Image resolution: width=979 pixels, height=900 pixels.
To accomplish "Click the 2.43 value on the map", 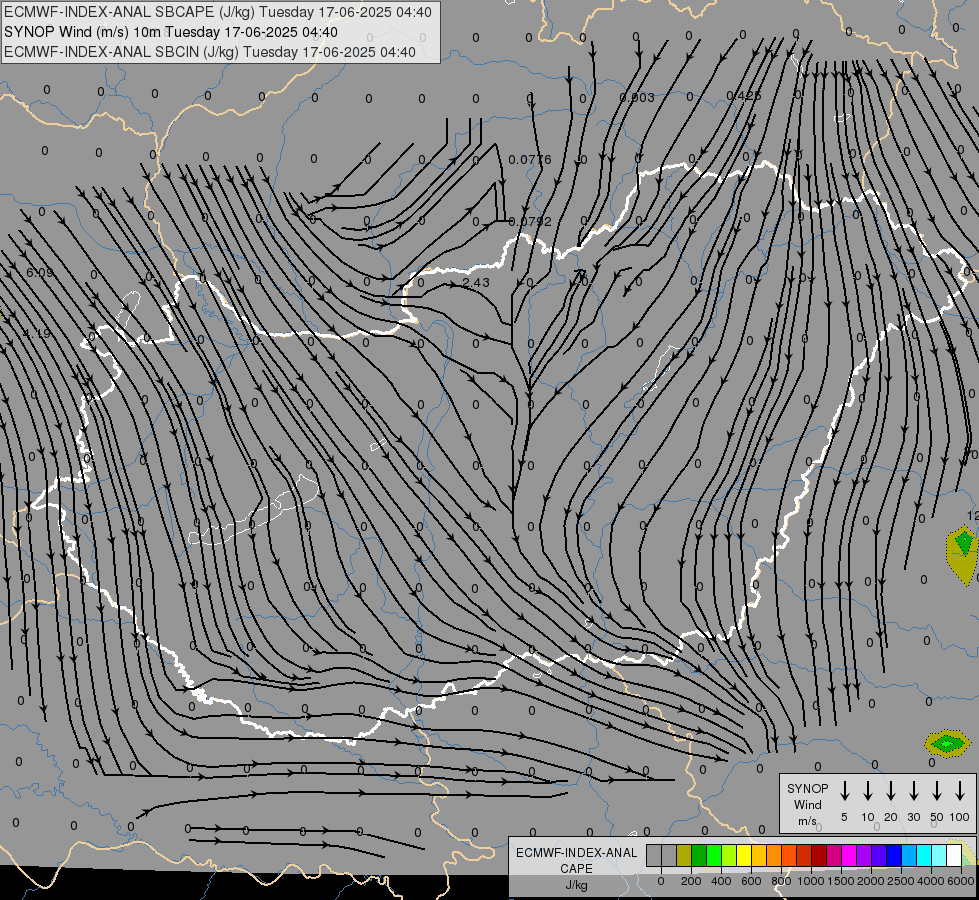I will [x=476, y=282].
